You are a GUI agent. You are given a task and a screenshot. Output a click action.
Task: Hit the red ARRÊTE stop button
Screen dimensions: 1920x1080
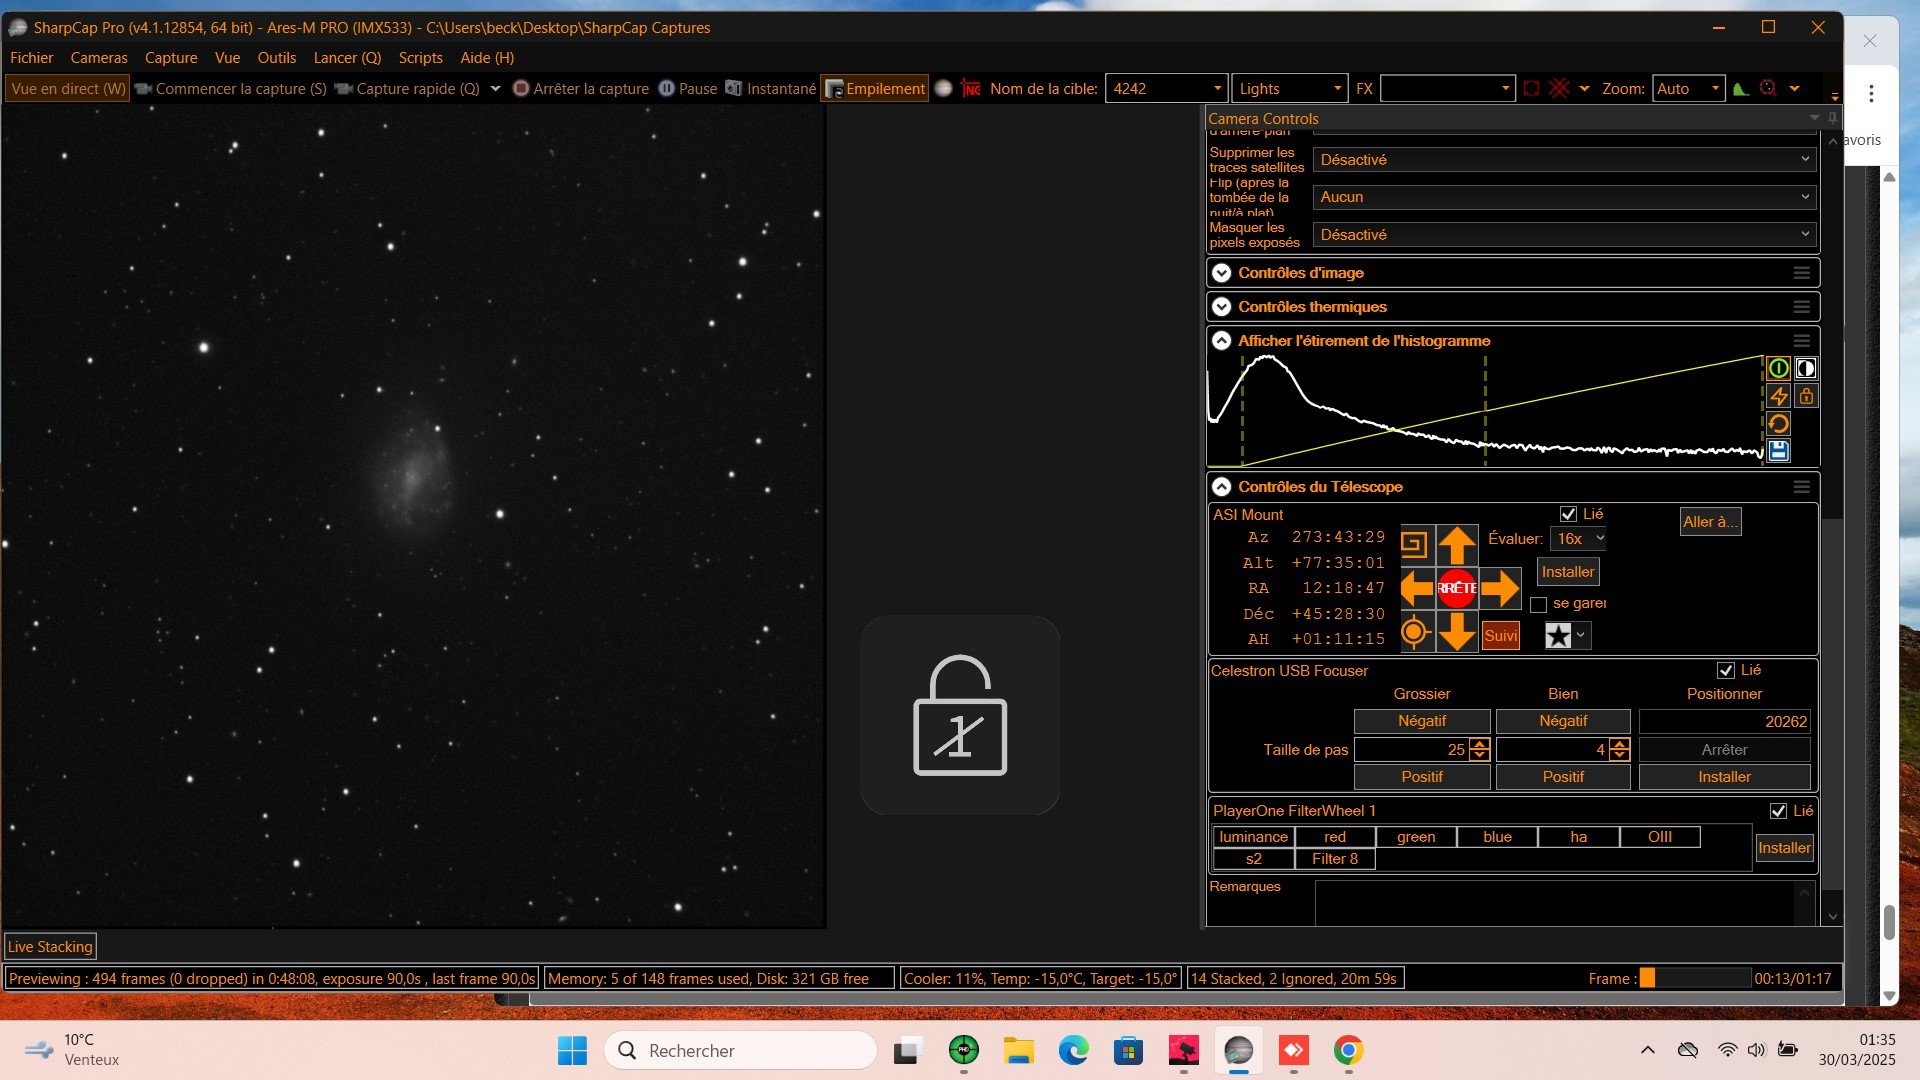[x=1457, y=588]
